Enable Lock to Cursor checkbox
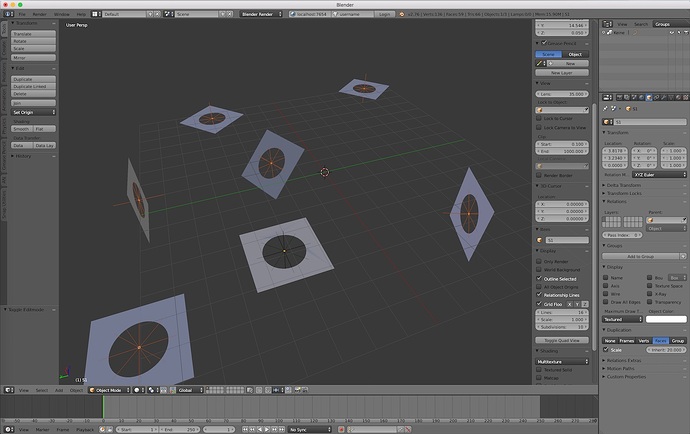This screenshot has height=434, width=690. (539, 118)
